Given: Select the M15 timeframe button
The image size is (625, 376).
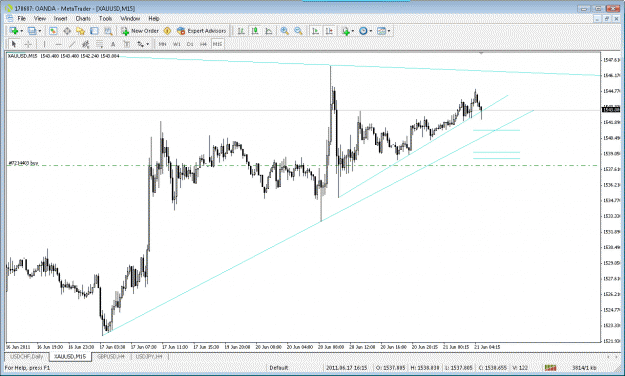Looking at the screenshot, I should tap(217, 44).
